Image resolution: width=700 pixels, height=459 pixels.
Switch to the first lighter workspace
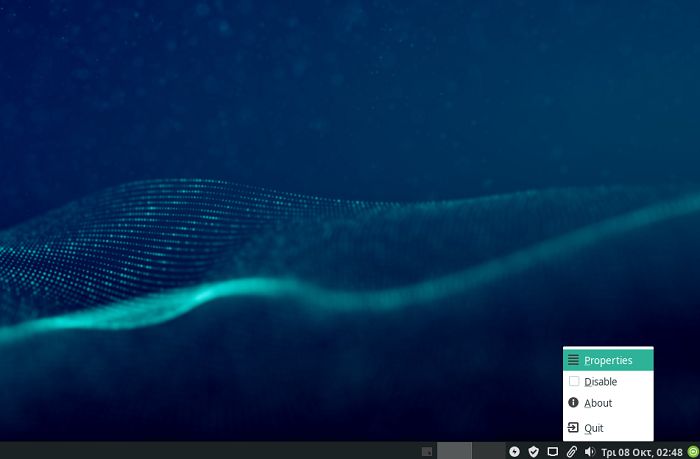tap(454, 451)
